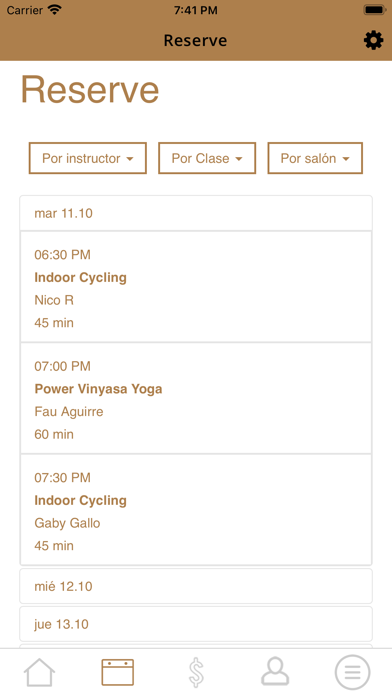The image size is (392, 696).
Task: Select the 07:00 PM Power Vinyasa Yoga class
Action: pos(196,398)
